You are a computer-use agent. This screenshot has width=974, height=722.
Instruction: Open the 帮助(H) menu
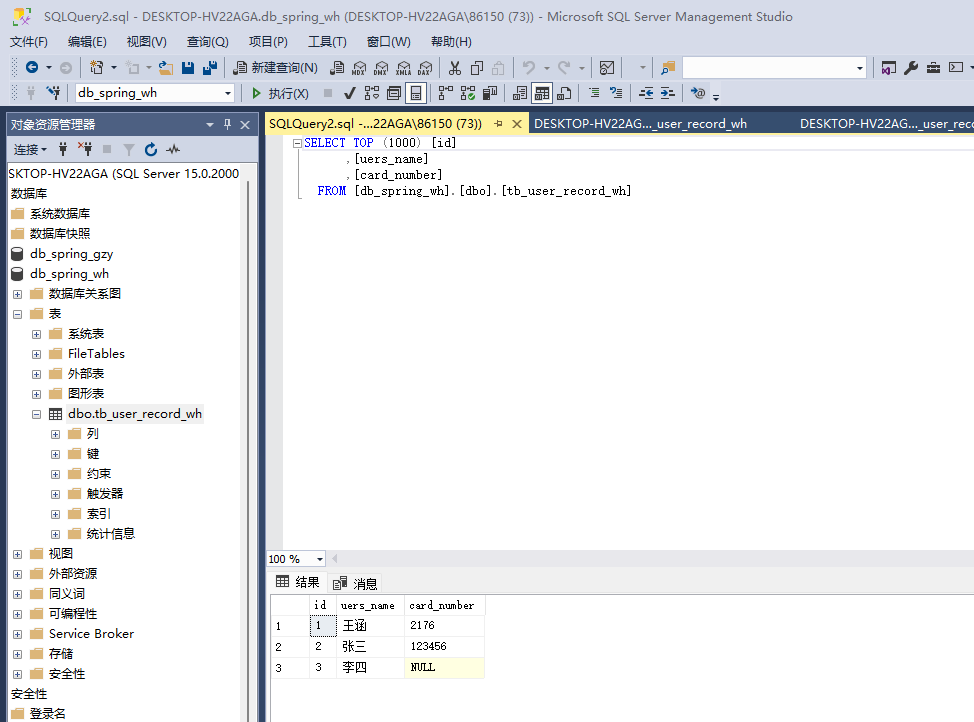tap(451, 42)
